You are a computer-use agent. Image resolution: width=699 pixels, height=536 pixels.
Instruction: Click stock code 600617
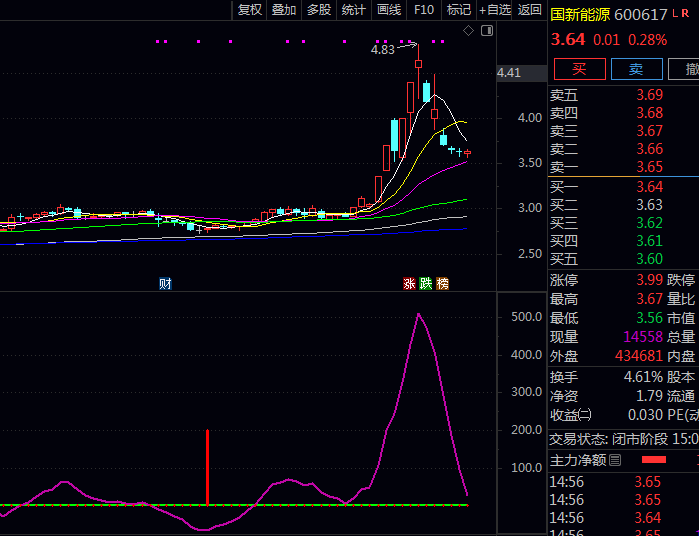coord(641,15)
